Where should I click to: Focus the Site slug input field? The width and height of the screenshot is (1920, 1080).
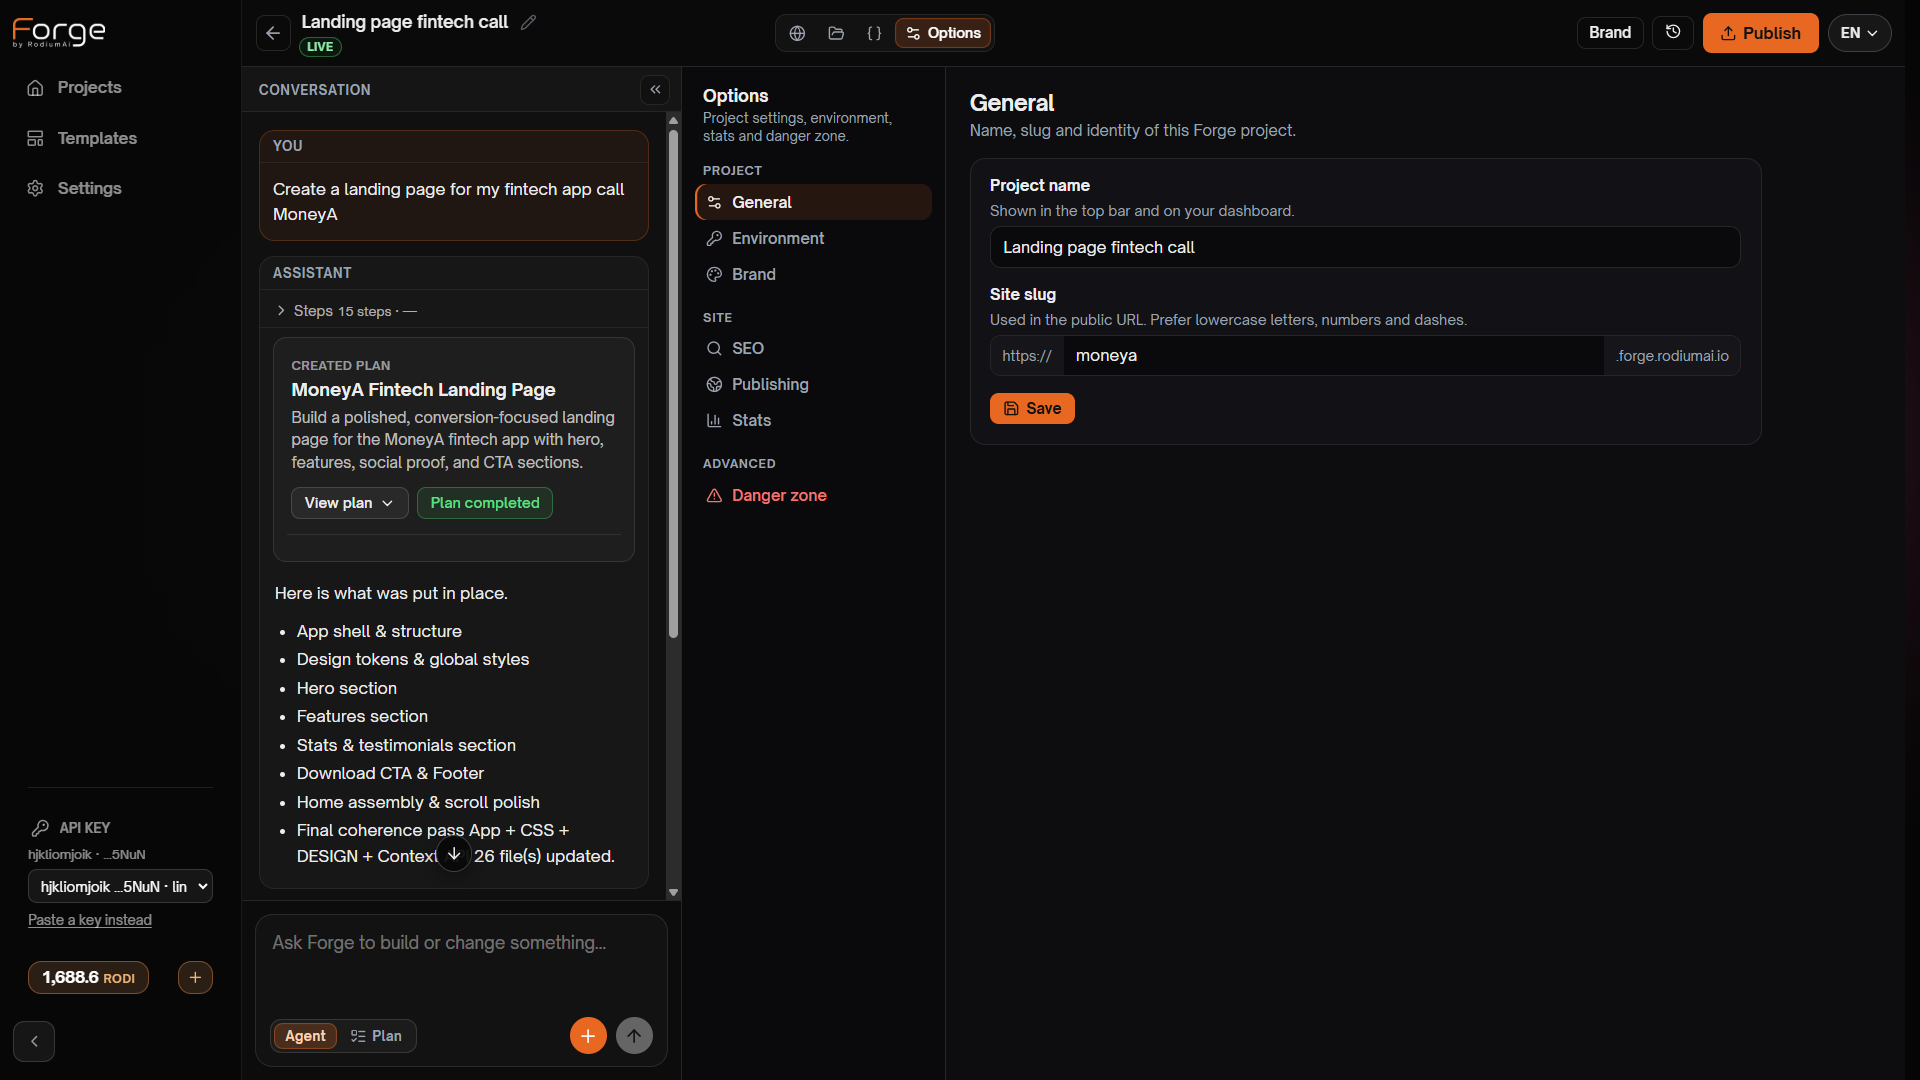tap(1334, 356)
